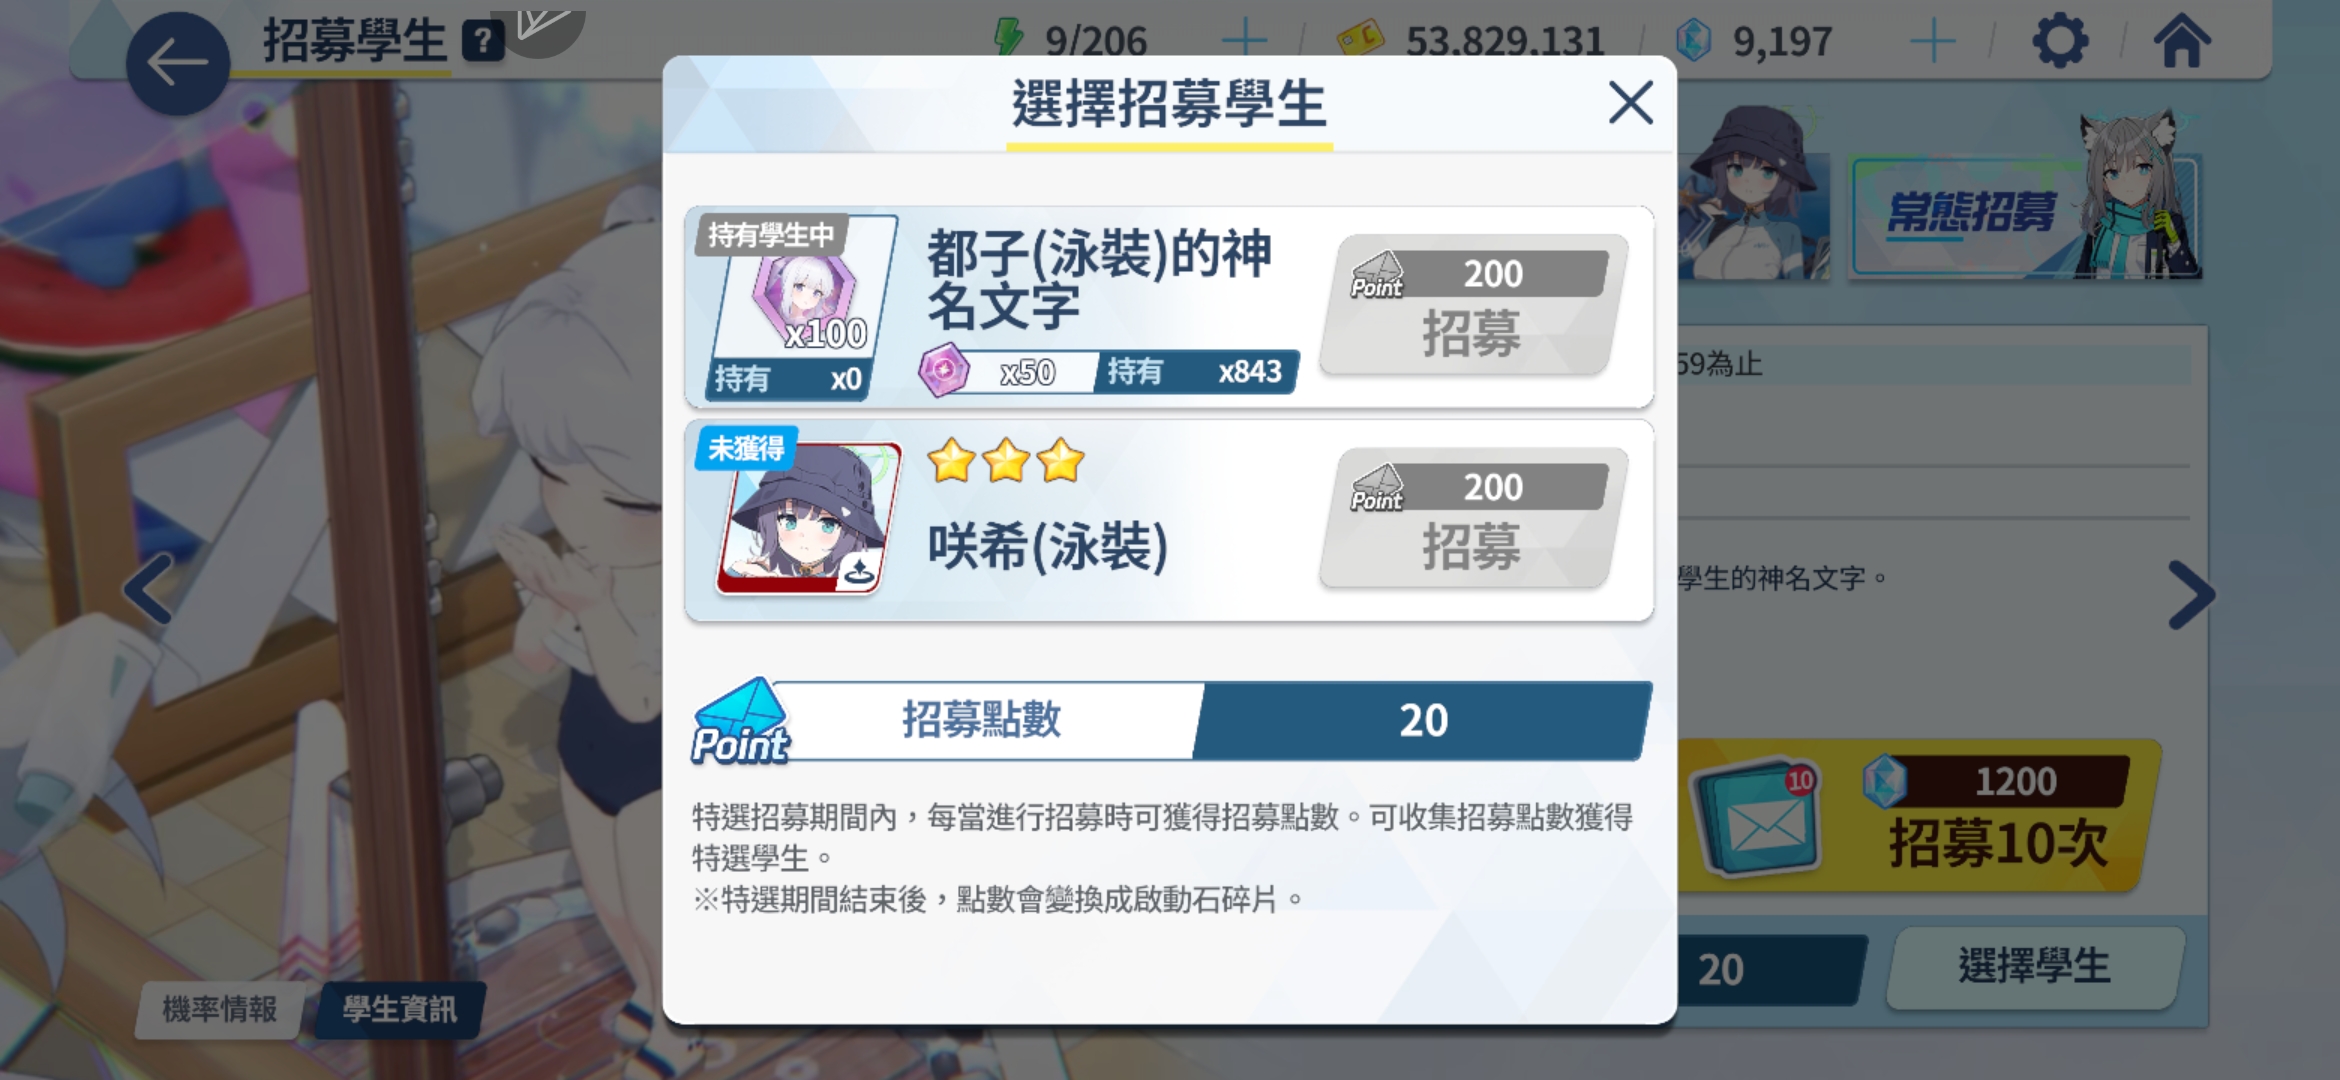Select 都子(泳裝) eleph item thumbnail

pos(800,308)
